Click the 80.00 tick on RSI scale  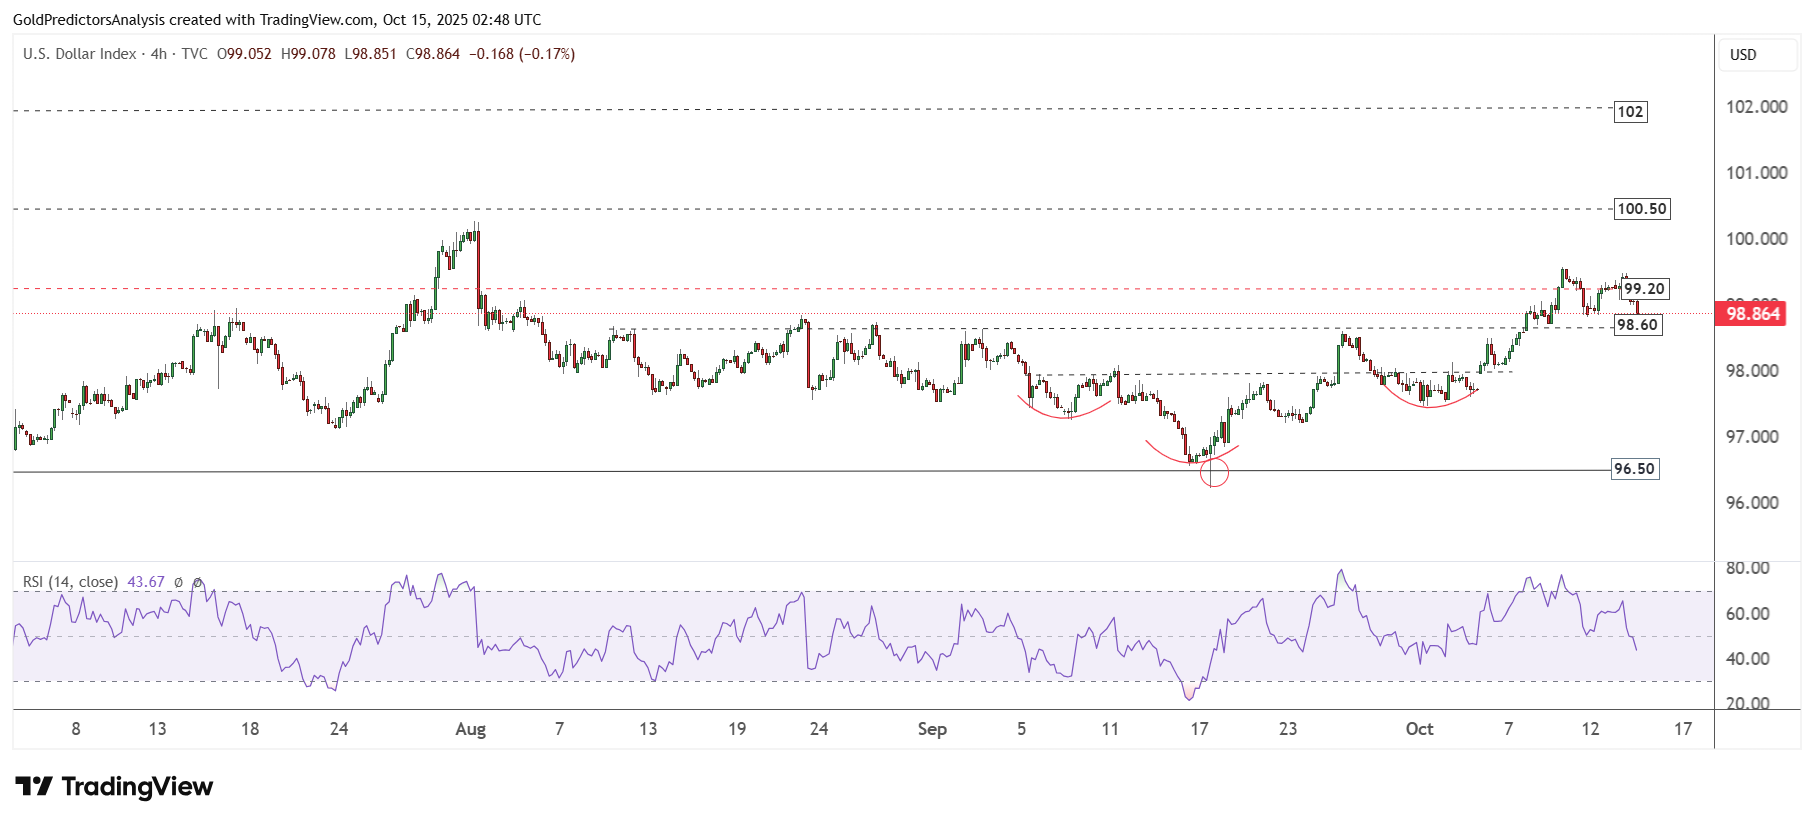[1747, 568]
